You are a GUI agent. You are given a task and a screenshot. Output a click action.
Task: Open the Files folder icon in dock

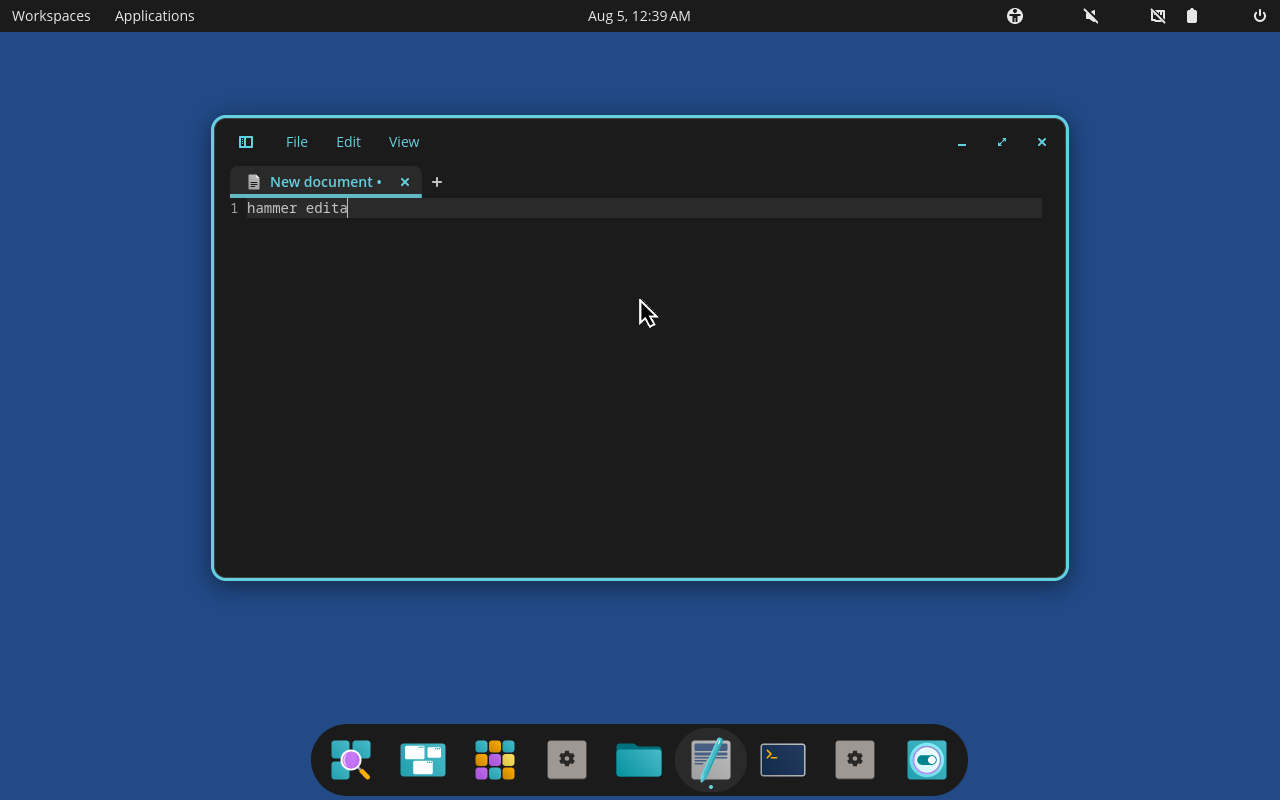click(x=639, y=760)
